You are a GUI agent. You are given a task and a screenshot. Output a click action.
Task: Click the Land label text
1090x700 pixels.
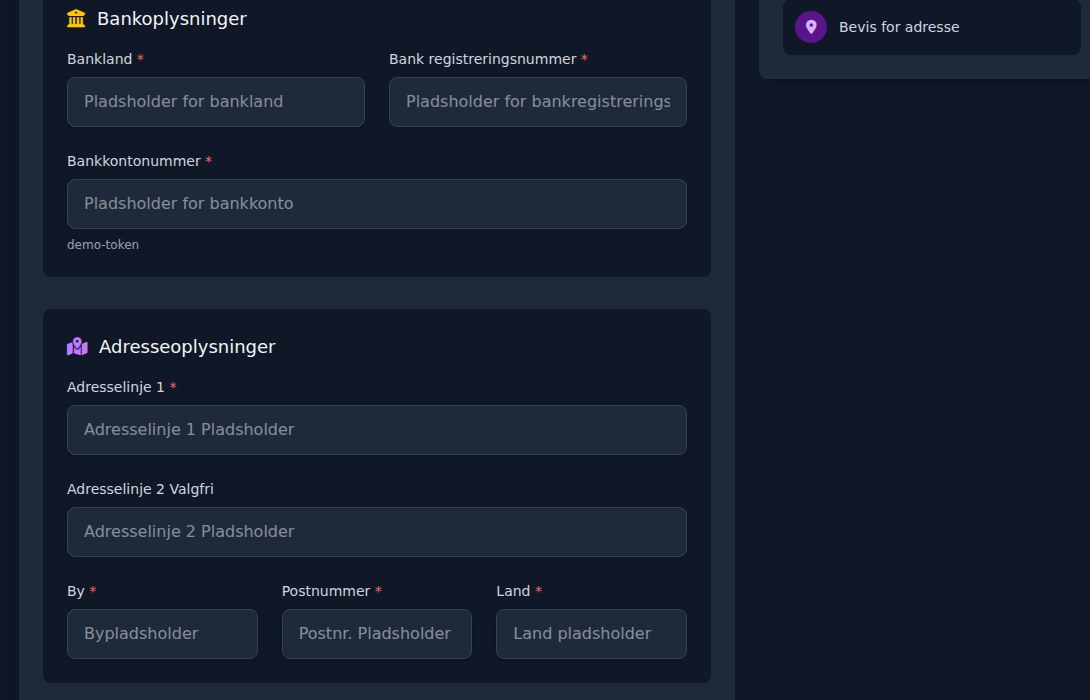(x=513, y=592)
